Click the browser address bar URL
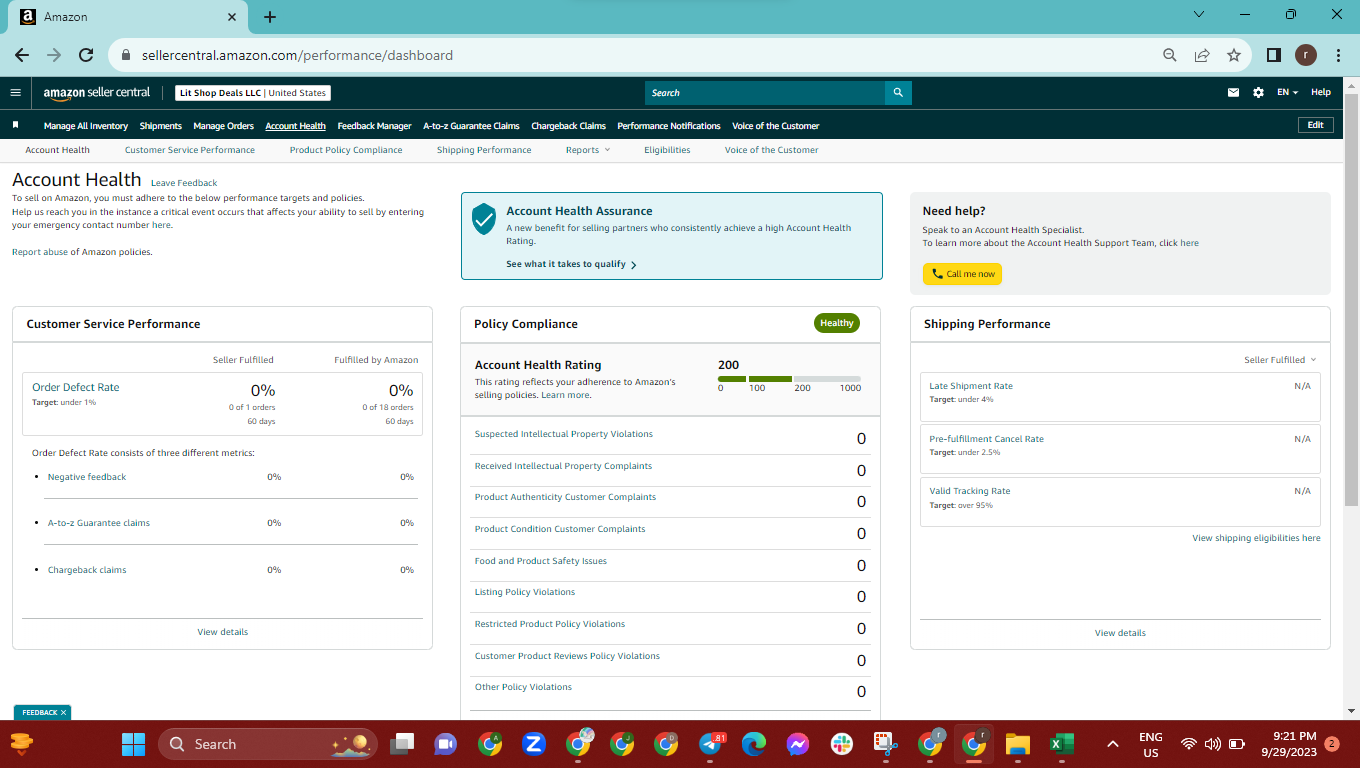The width and height of the screenshot is (1360, 768). click(298, 55)
